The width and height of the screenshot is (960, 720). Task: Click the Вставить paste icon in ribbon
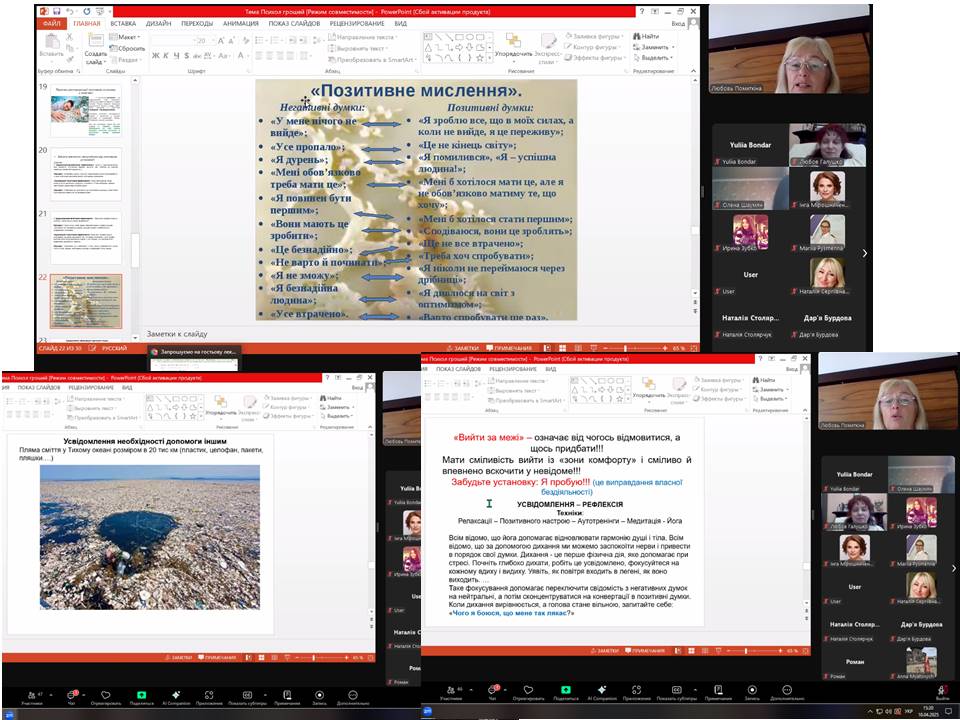[x=50, y=44]
